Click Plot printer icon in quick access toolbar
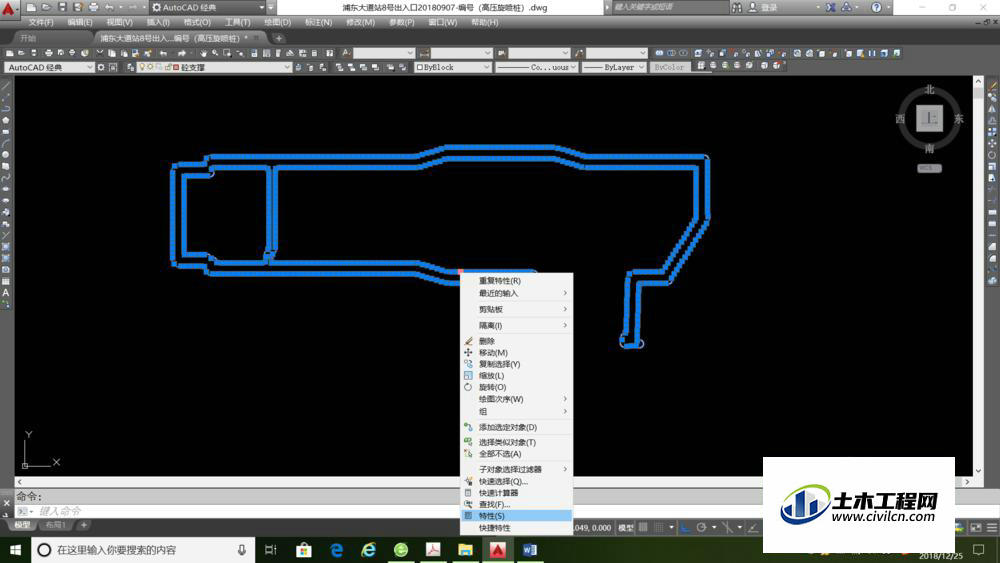The height and width of the screenshot is (563, 1000). (x=93, y=8)
